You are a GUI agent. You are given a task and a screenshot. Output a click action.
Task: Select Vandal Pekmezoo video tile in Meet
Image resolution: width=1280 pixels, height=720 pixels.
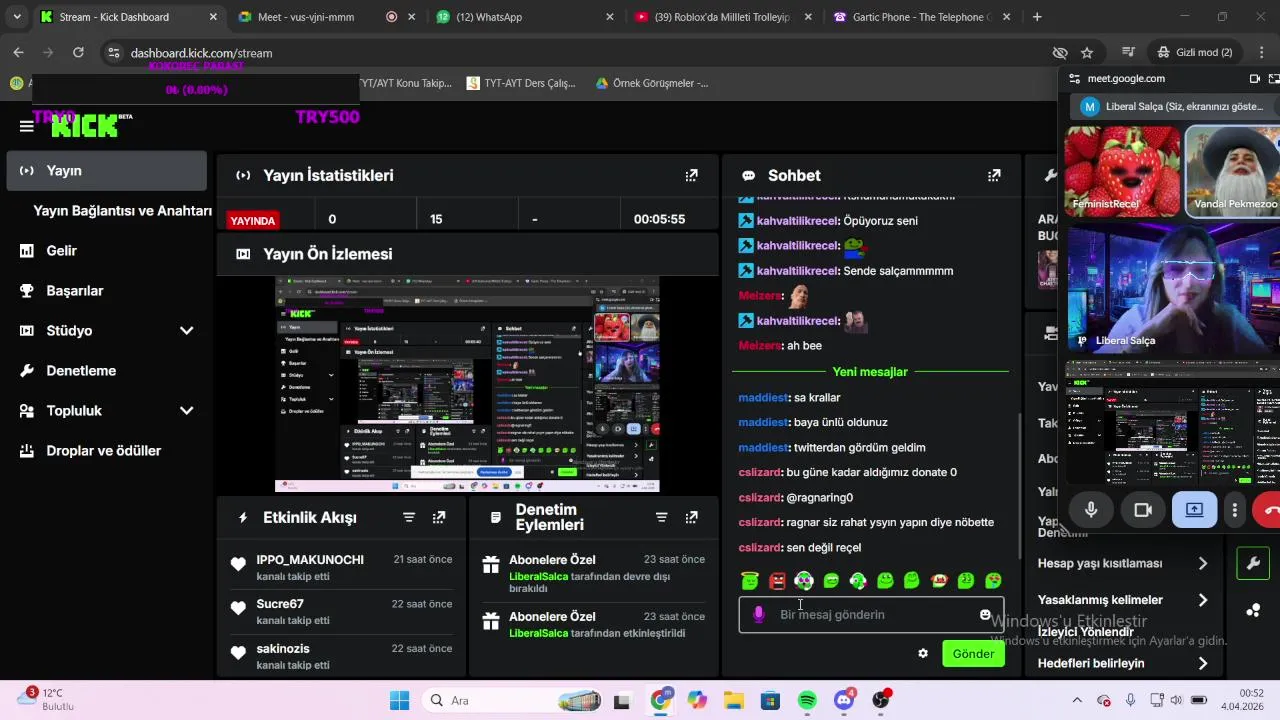point(1232,170)
